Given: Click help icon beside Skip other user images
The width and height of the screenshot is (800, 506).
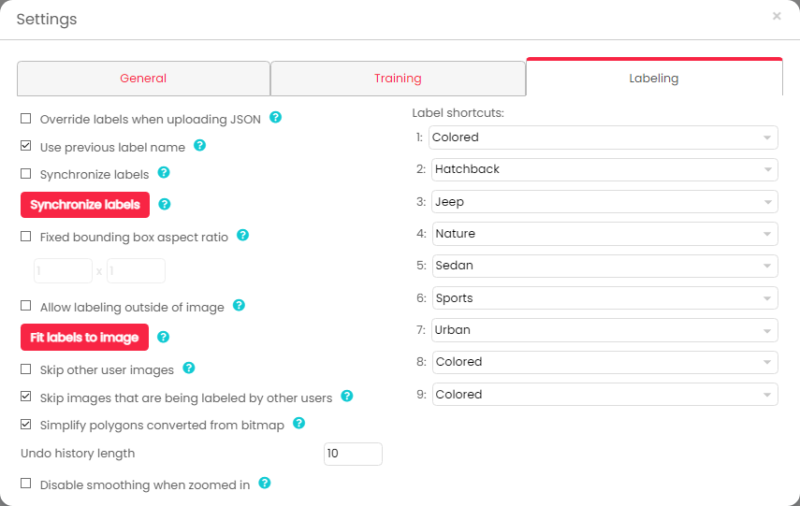Looking at the screenshot, I should [x=189, y=369].
